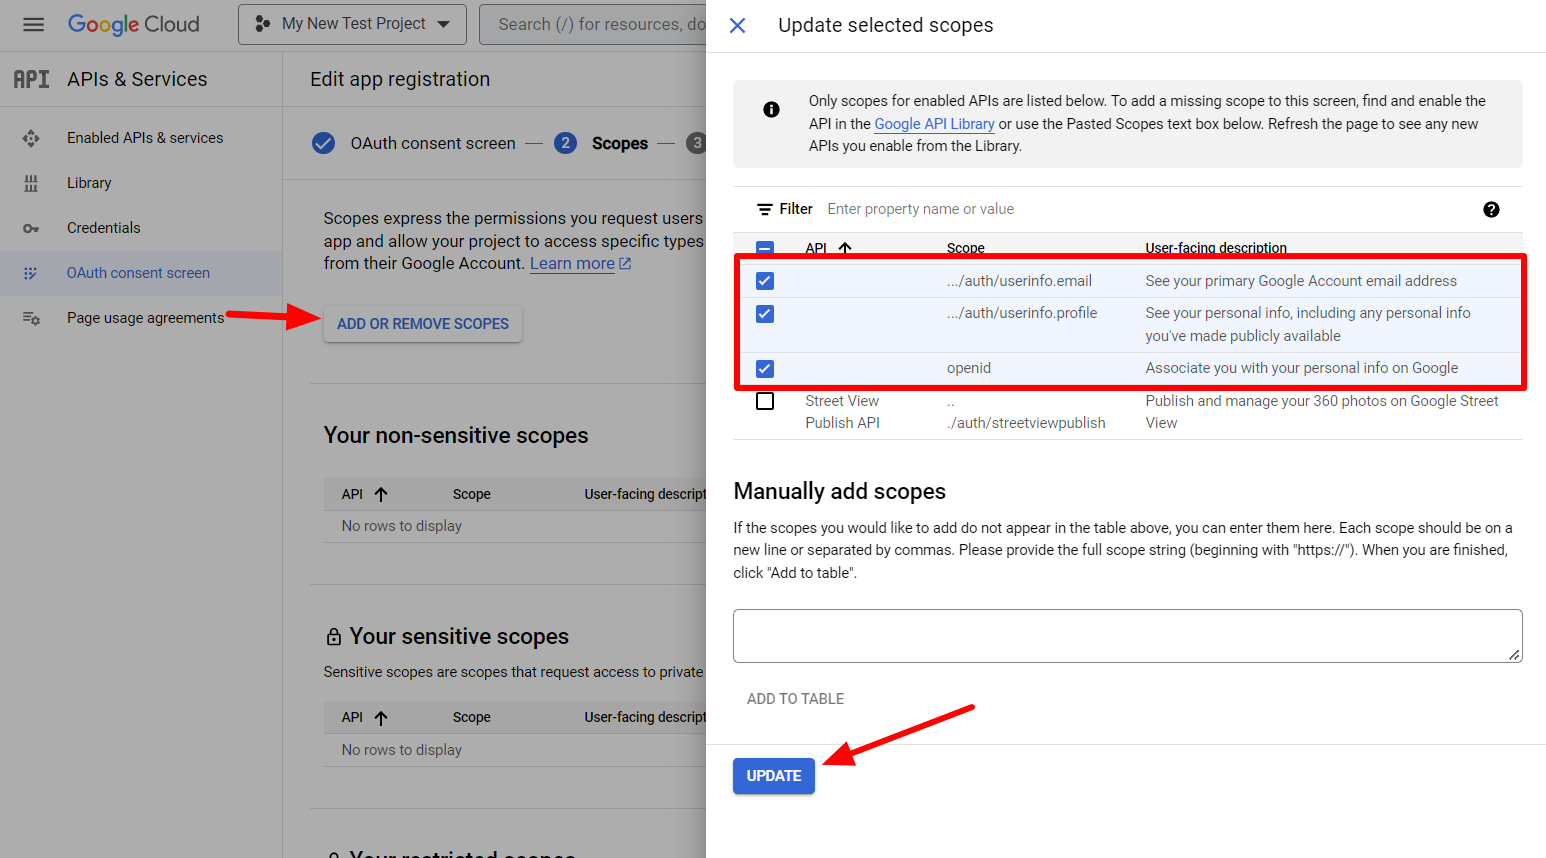Click the openid scope text

[969, 368]
